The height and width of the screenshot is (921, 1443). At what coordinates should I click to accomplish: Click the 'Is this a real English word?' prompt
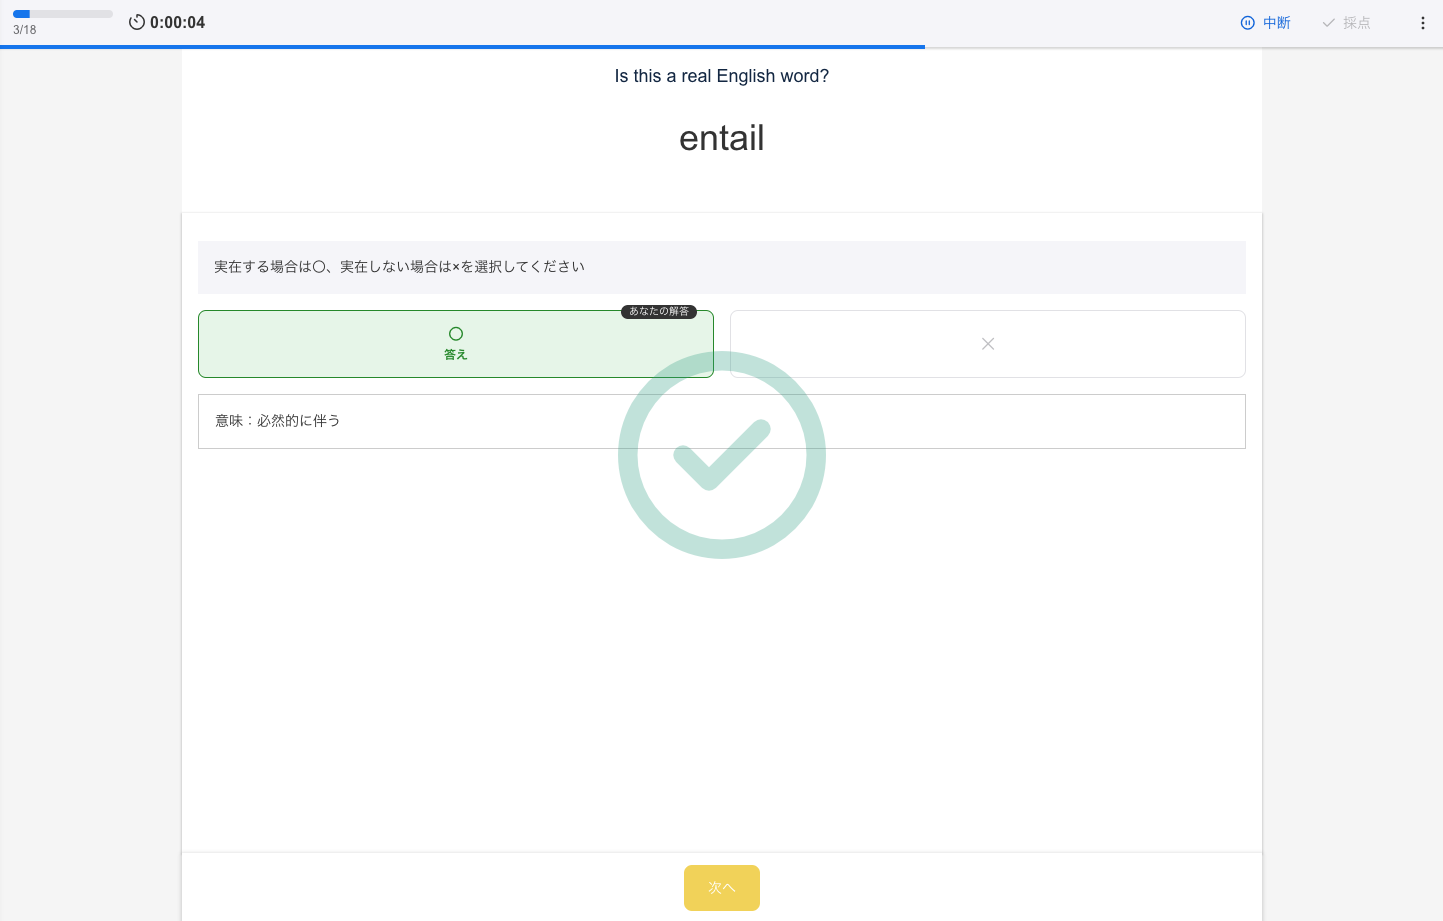tap(722, 76)
